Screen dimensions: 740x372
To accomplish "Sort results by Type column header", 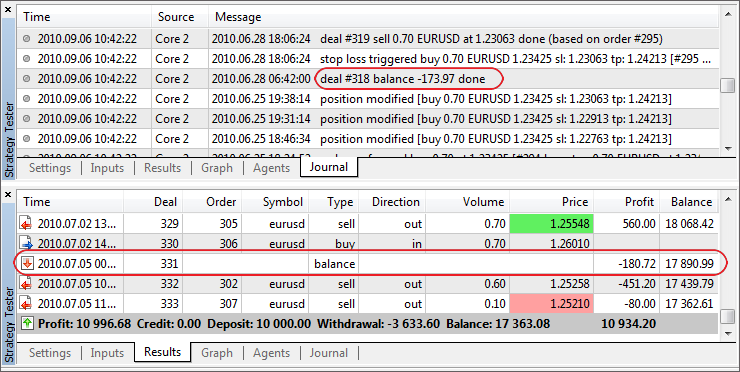I will tap(333, 202).
